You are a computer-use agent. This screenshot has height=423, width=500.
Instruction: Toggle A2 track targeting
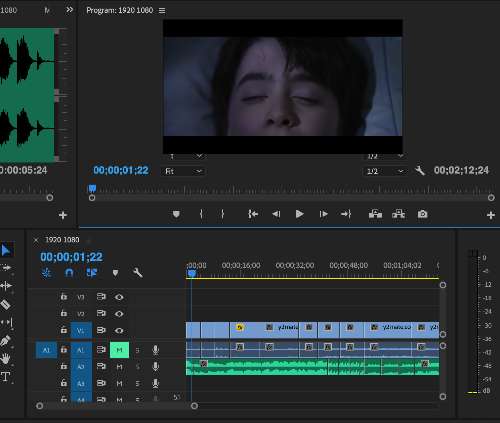[x=81, y=367]
